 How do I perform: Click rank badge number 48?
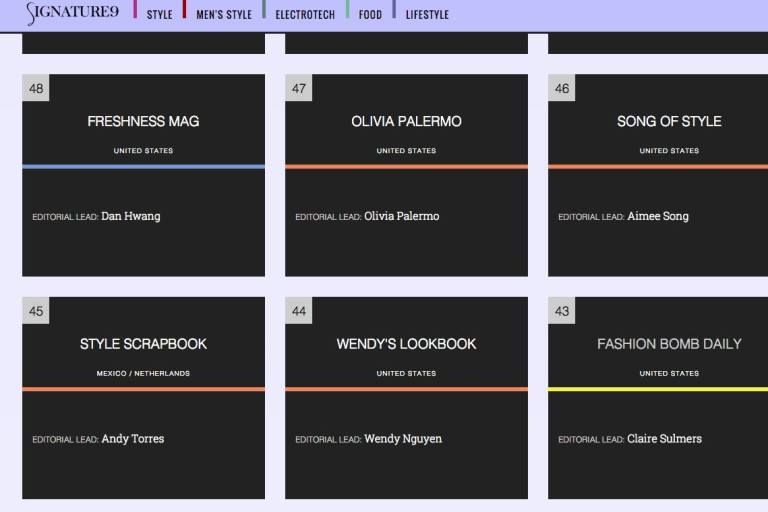pos(36,88)
